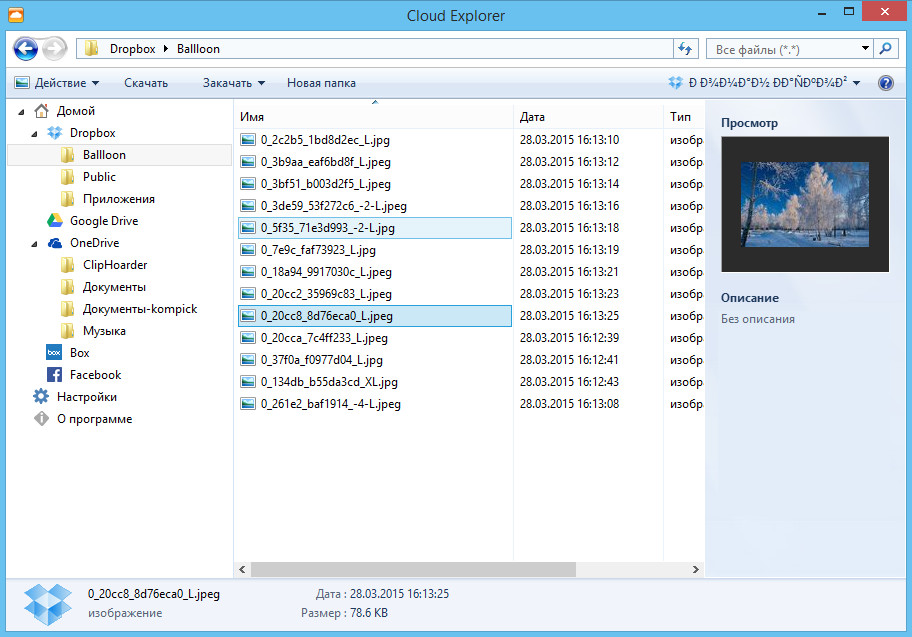
Task: Sort by the Тип column header
Action: click(x=684, y=117)
